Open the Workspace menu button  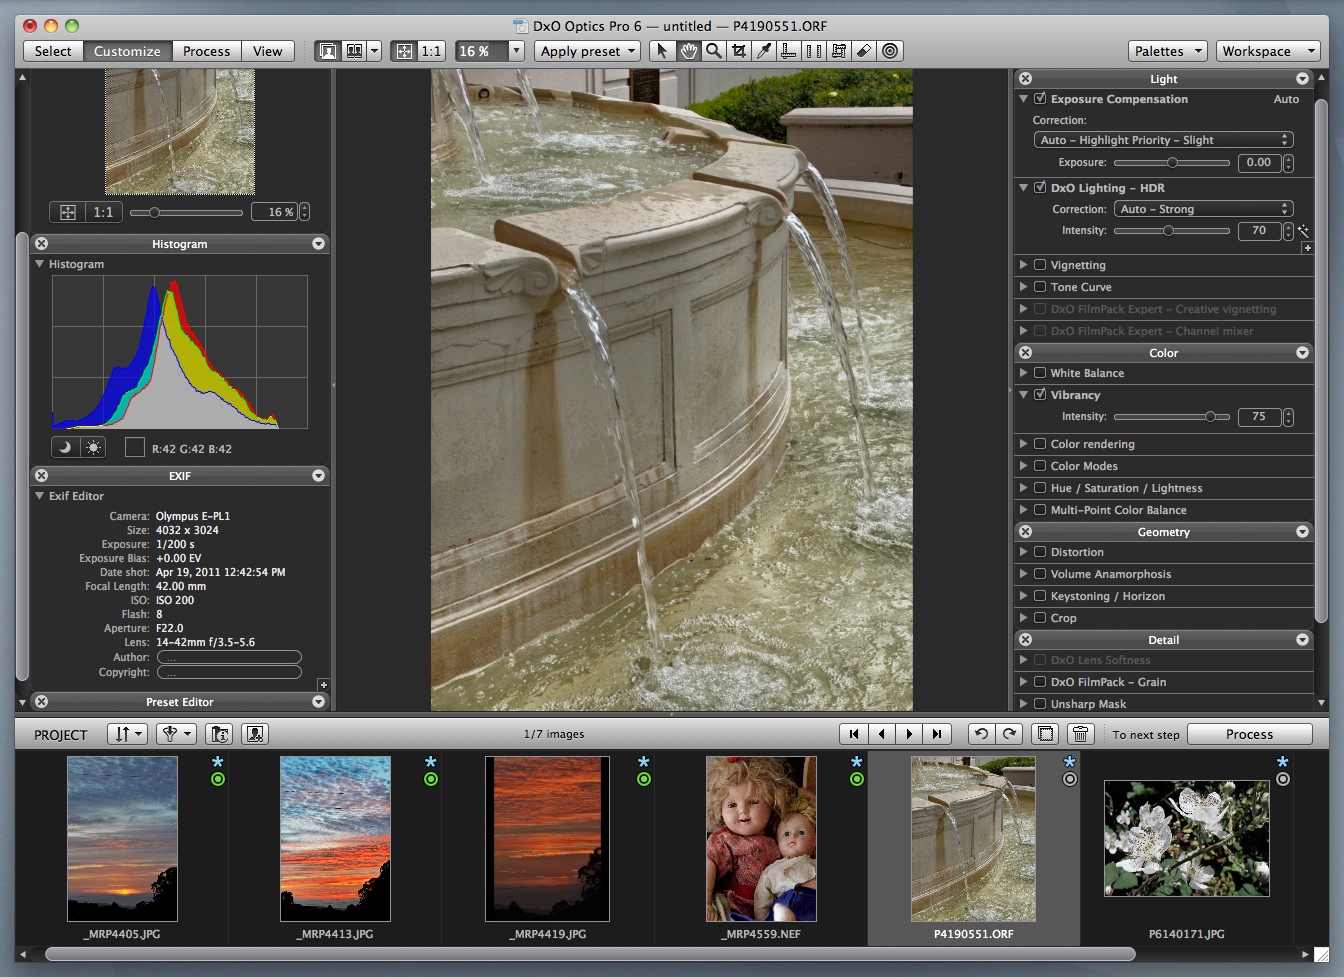click(1267, 51)
